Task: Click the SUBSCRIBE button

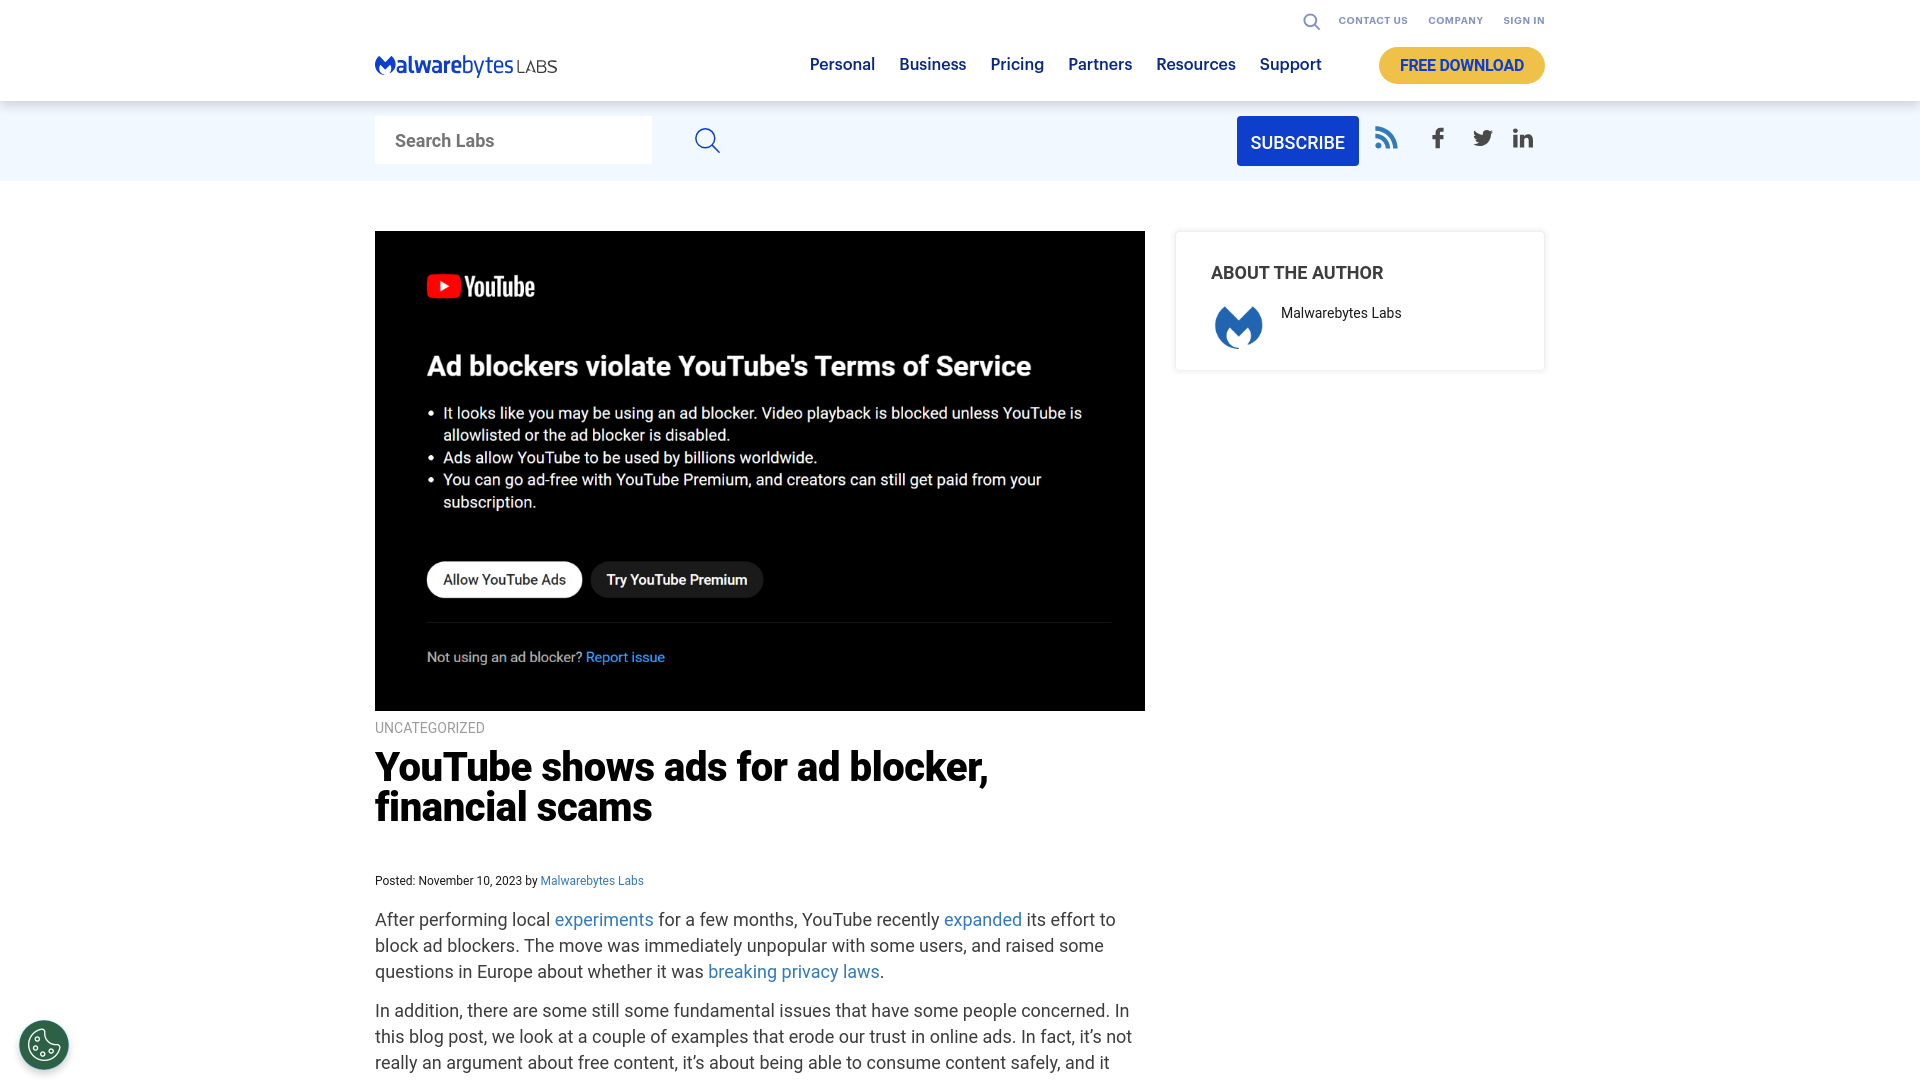Action: pyautogui.click(x=1296, y=141)
